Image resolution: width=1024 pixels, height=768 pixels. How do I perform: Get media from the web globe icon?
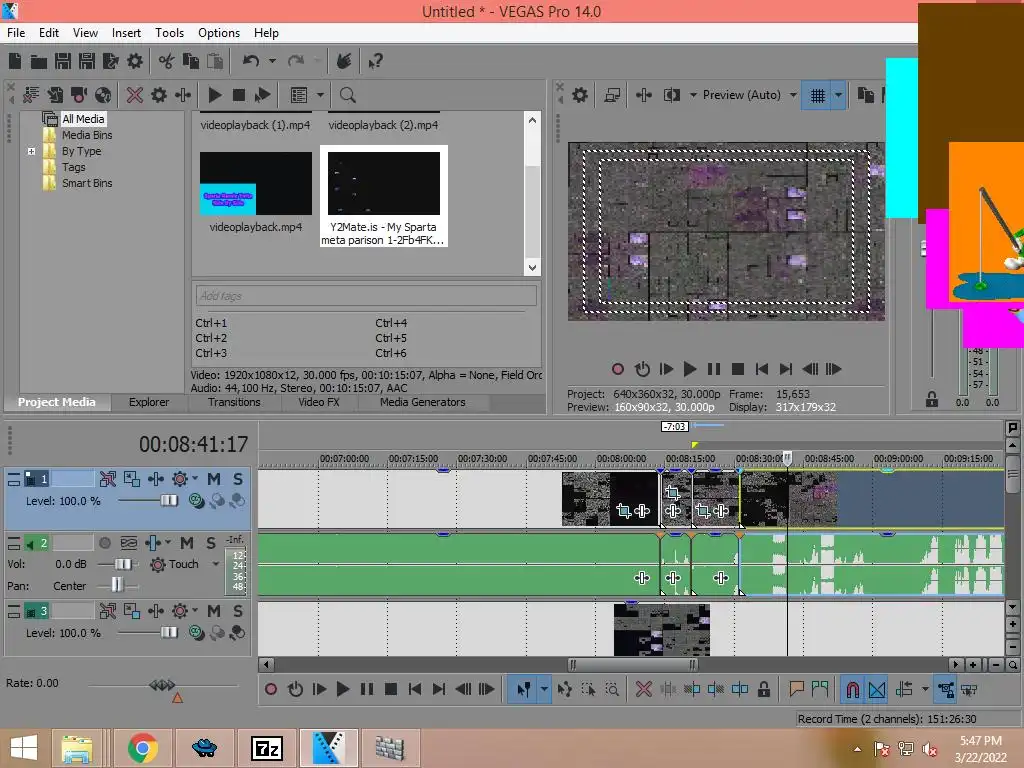click(103, 95)
